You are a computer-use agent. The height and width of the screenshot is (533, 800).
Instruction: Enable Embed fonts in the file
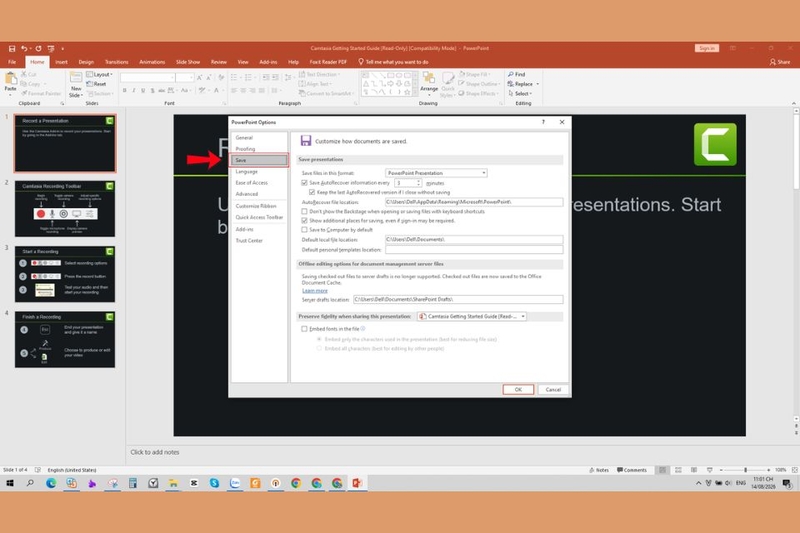click(305, 329)
